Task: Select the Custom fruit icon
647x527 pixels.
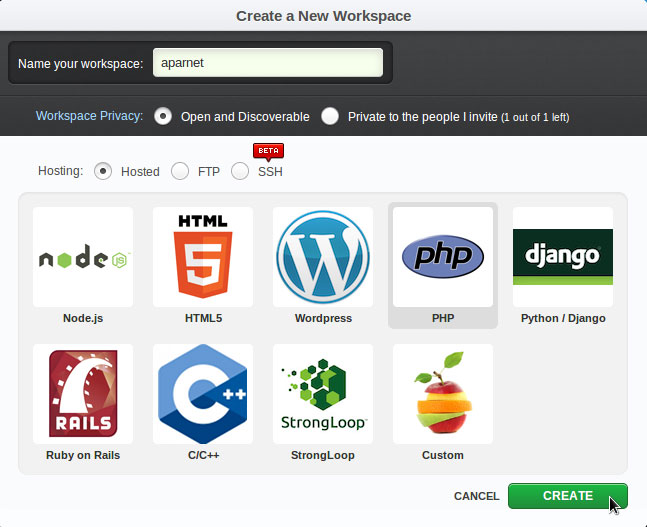Action: [x=443, y=394]
